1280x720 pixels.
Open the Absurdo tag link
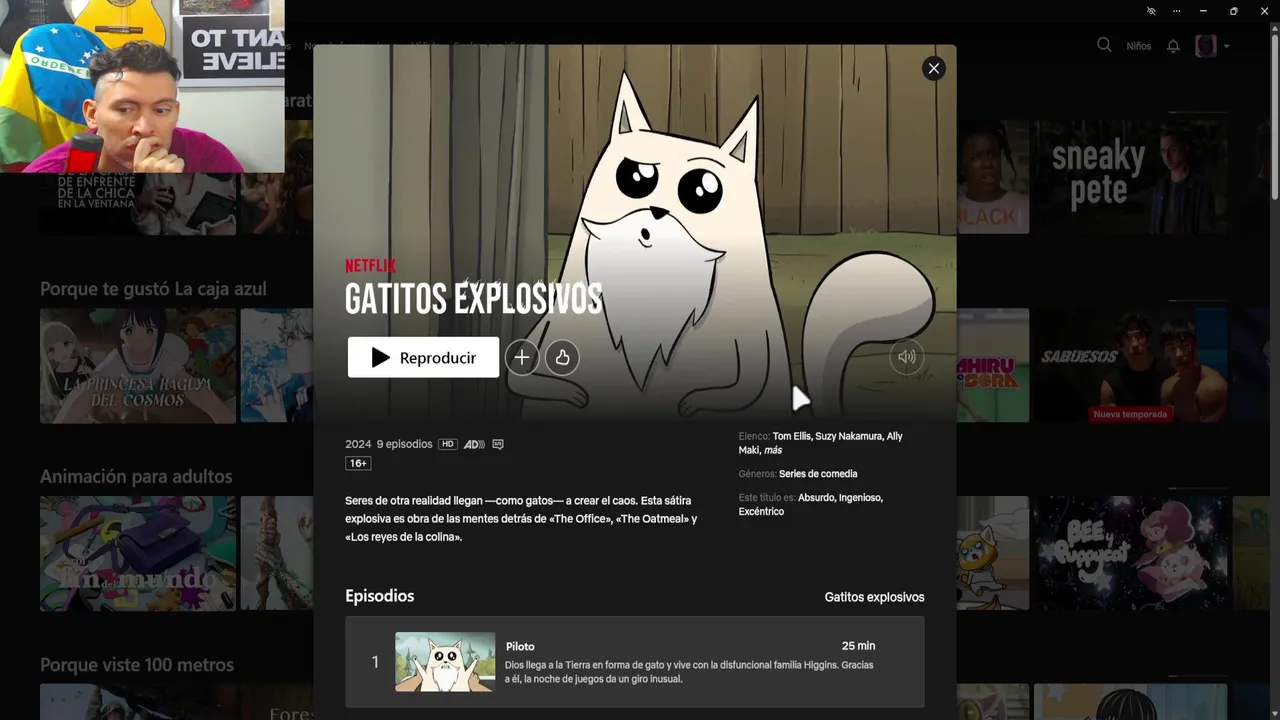tap(816, 497)
